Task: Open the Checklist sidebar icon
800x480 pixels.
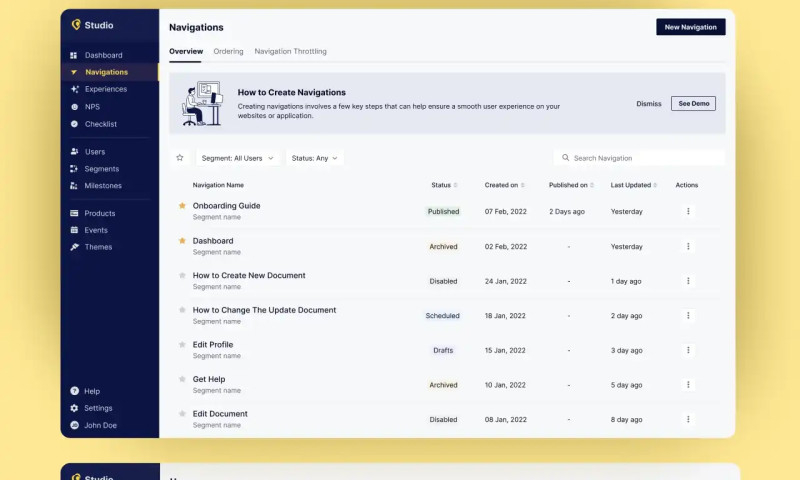Action: point(74,124)
